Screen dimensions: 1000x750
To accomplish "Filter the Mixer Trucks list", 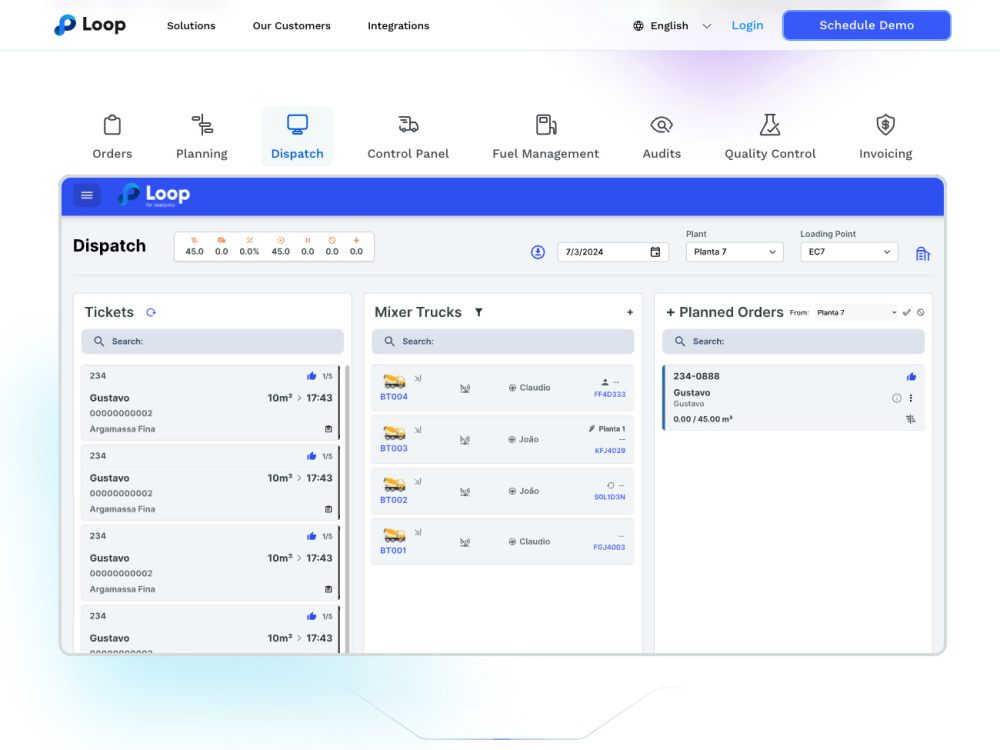I will 478,312.
